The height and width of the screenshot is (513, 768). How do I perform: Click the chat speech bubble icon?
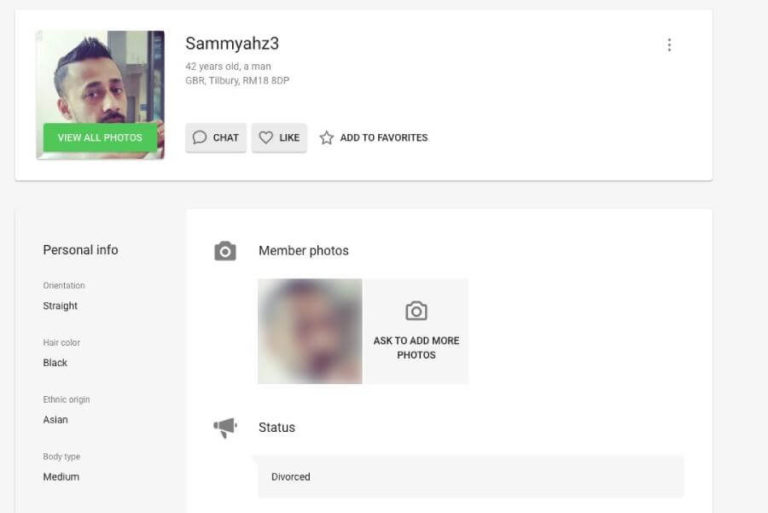click(199, 137)
